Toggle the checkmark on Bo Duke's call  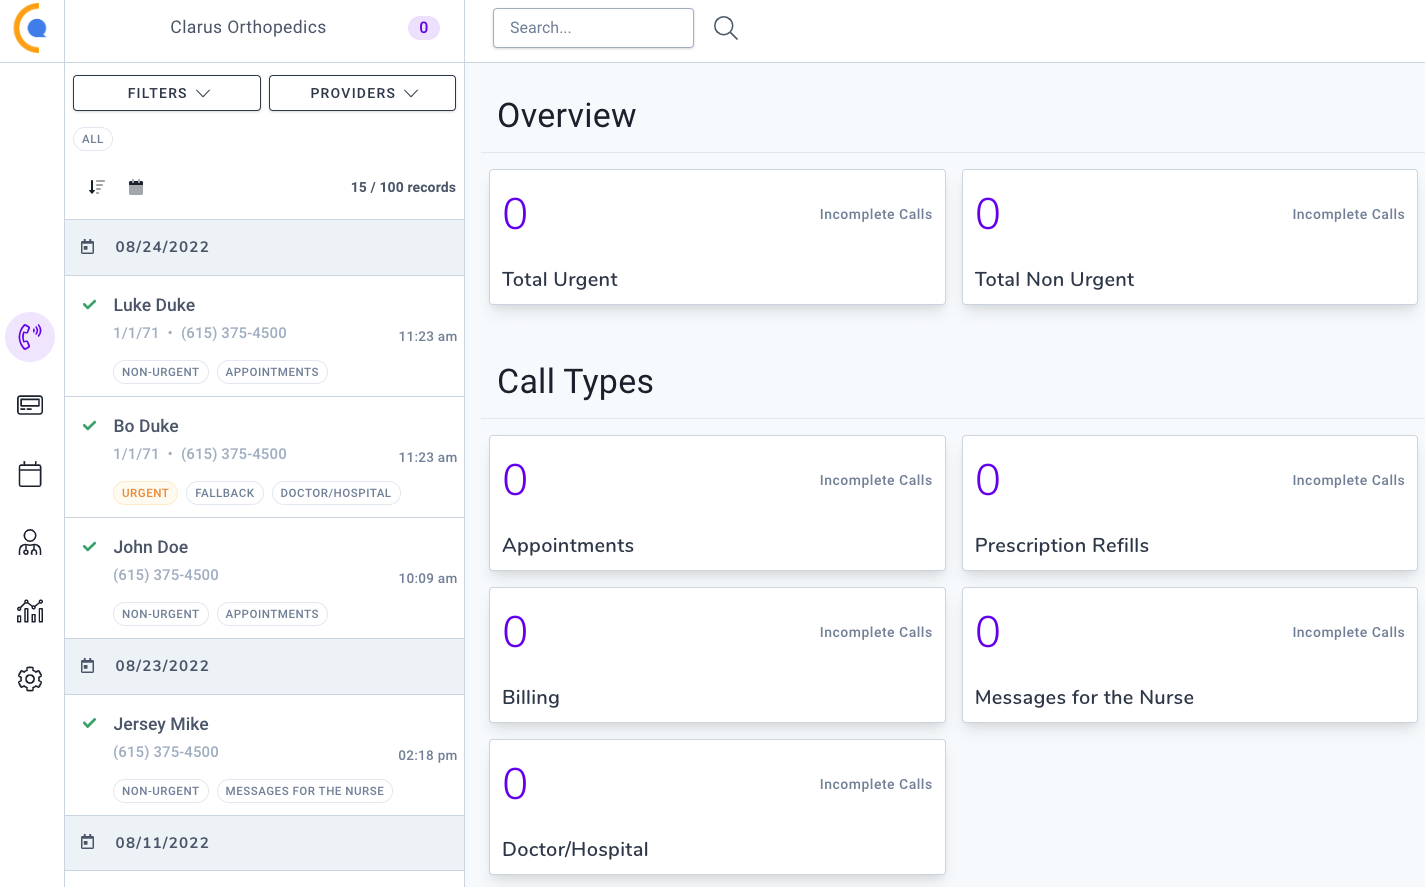[88, 425]
